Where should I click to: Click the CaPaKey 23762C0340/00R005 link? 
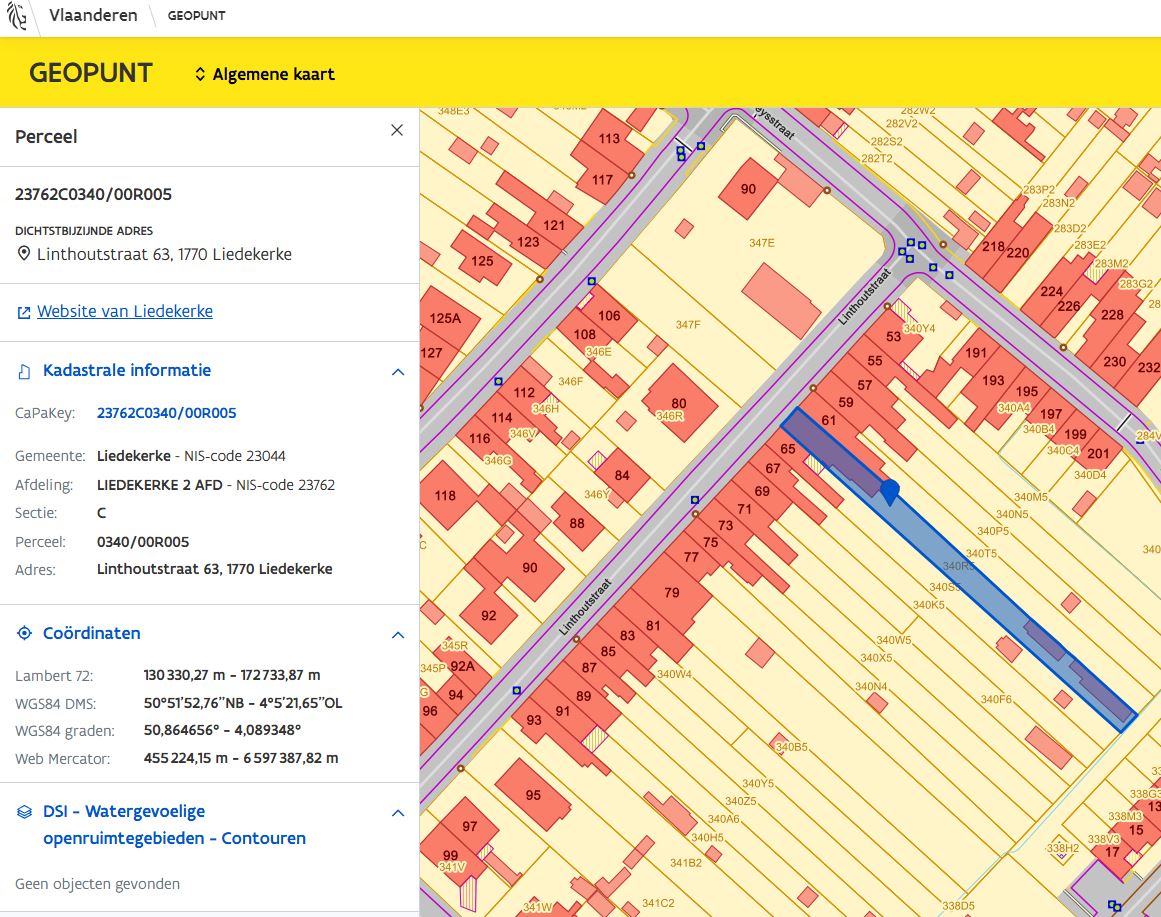(166, 413)
